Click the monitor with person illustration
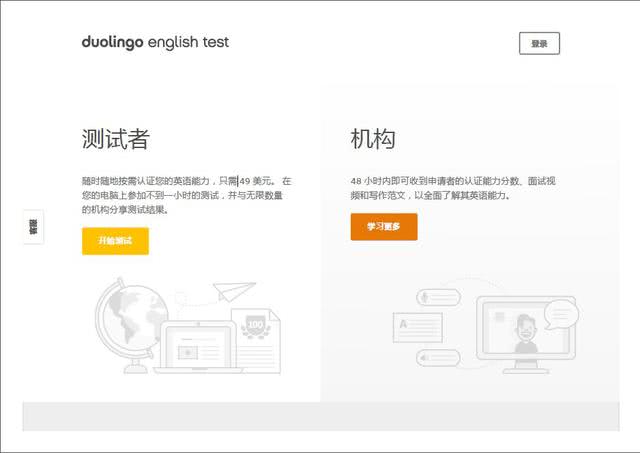The width and height of the screenshot is (640, 453). pyautogui.click(x=526, y=335)
